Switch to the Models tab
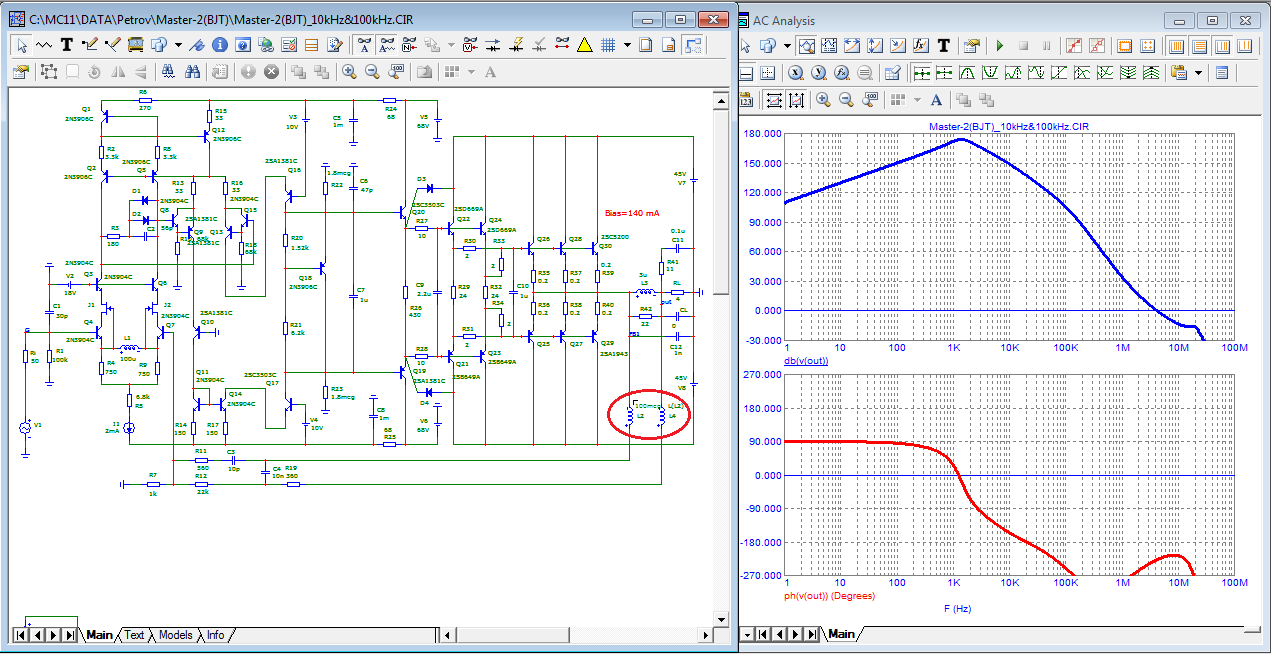Screen dimensions: 1271x654 click(x=175, y=635)
